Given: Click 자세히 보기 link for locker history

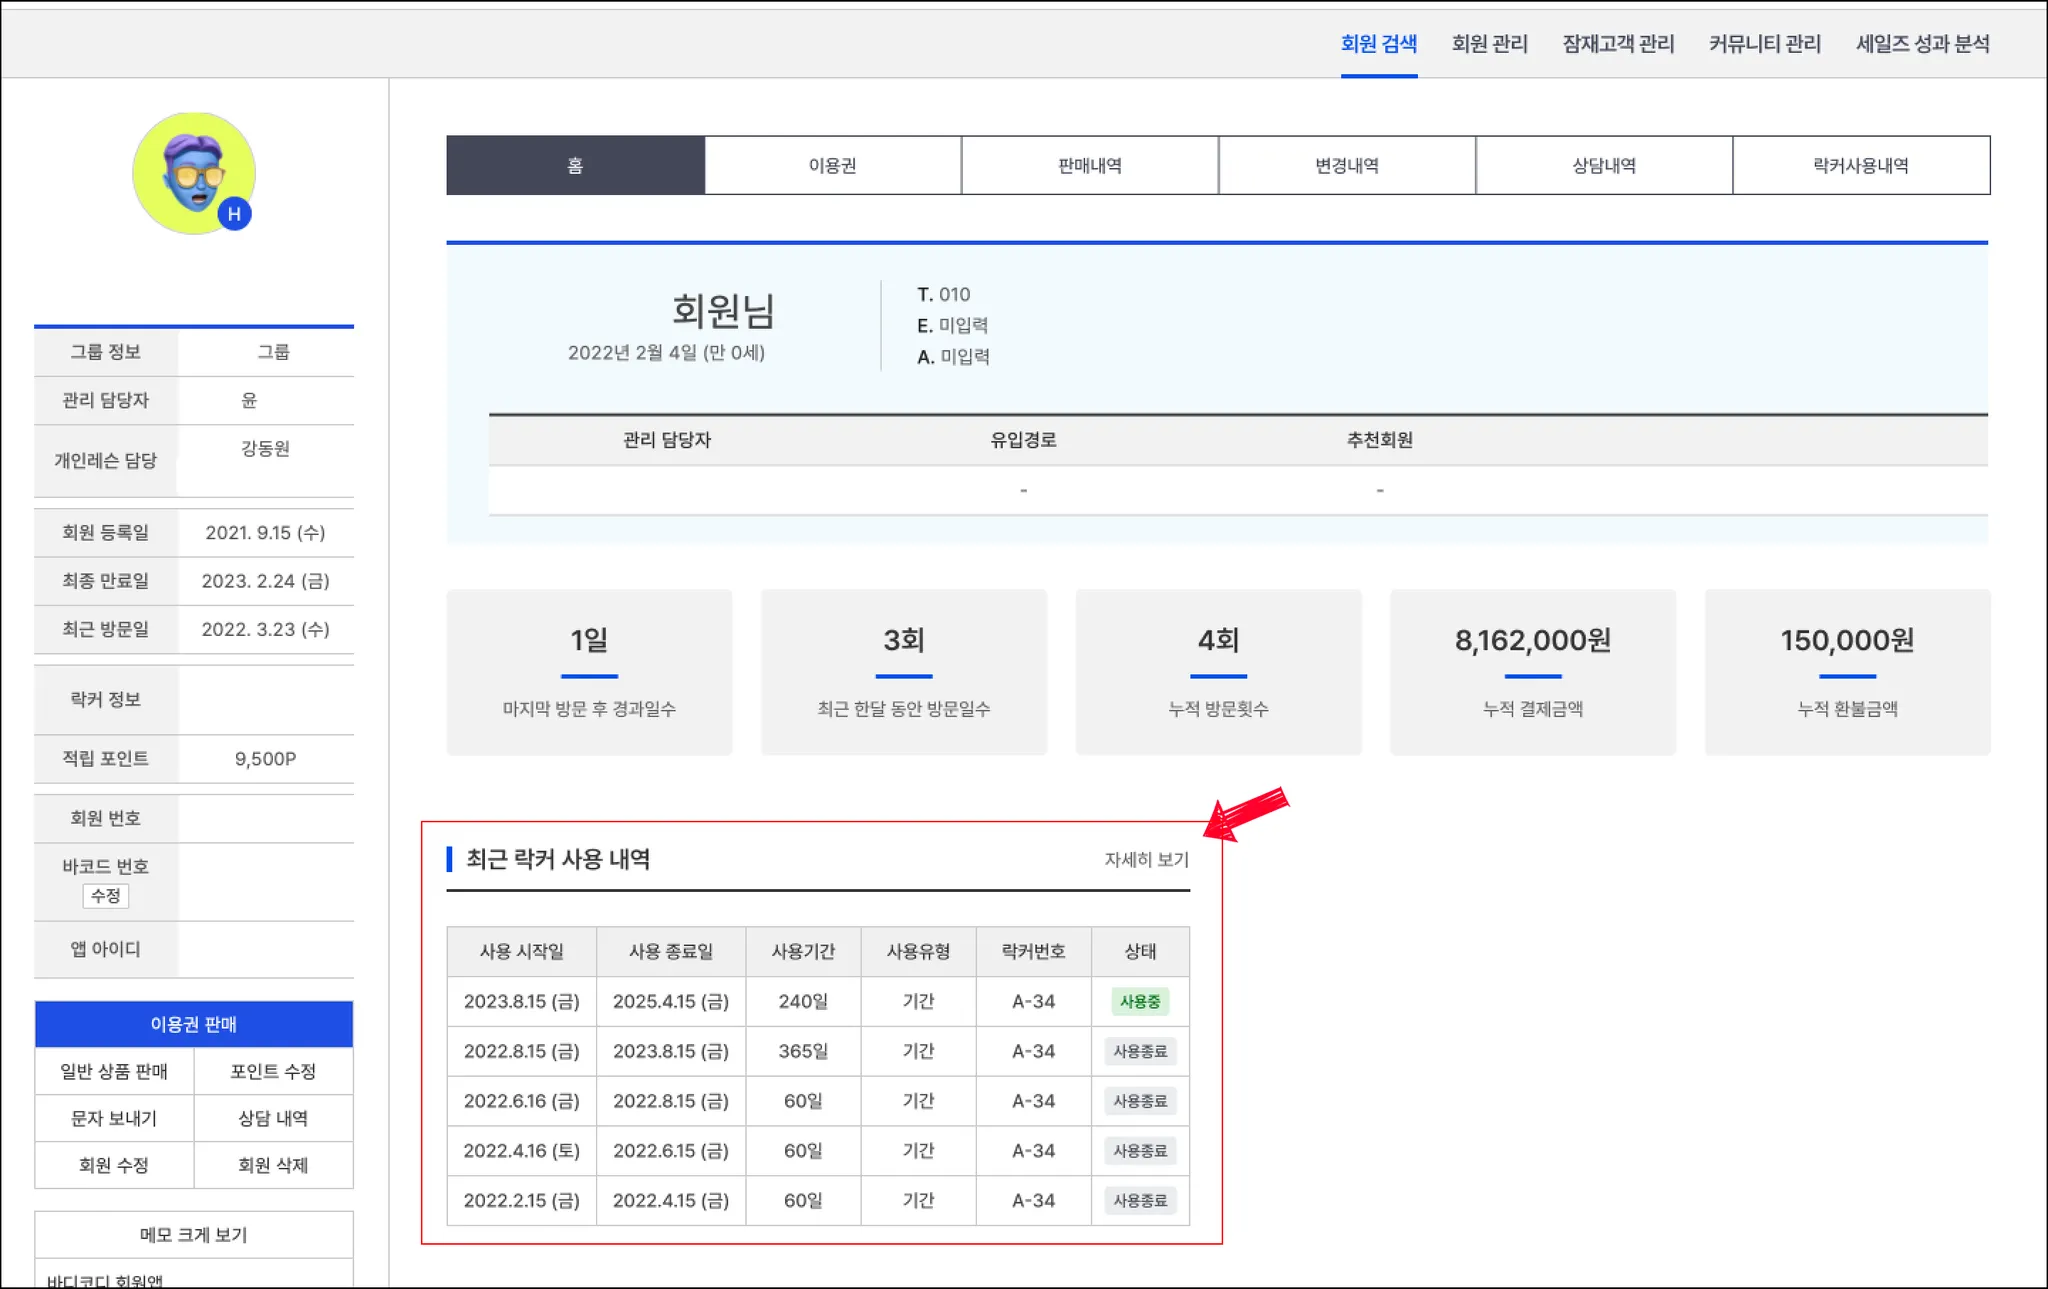Looking at the screenshot, I should [x=1146, y=860].
